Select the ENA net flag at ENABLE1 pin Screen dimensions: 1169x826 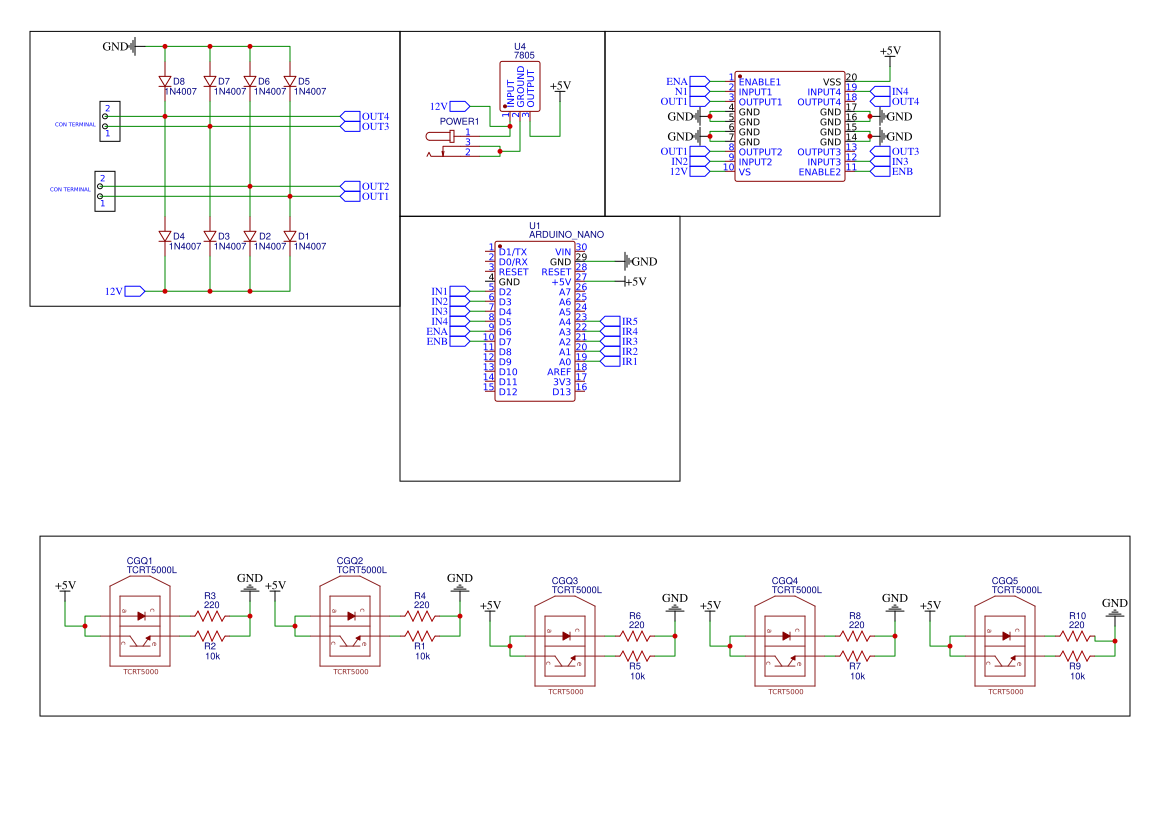pyautogui.click(x=687, y=81)
